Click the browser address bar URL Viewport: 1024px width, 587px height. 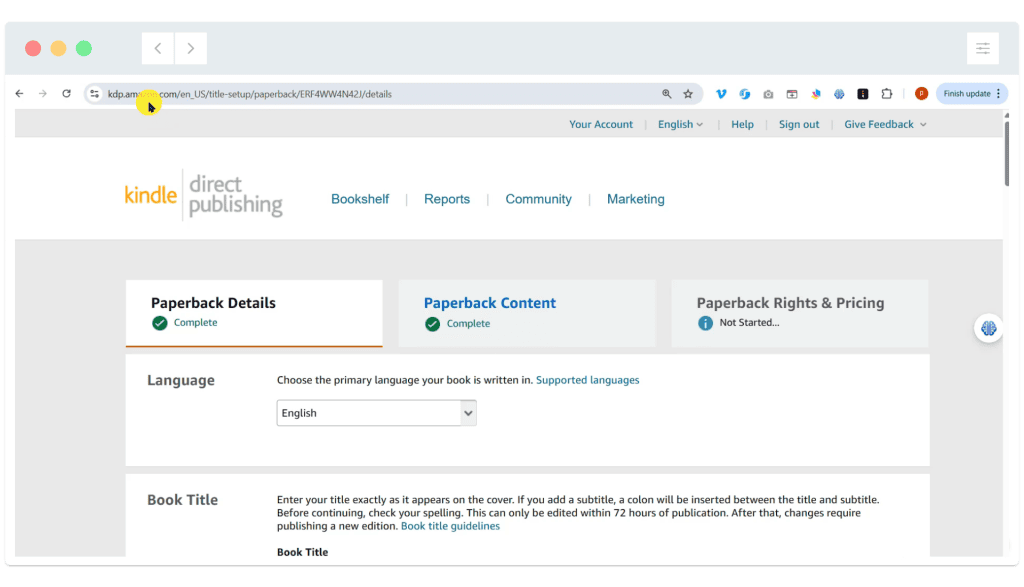point(249,94)
